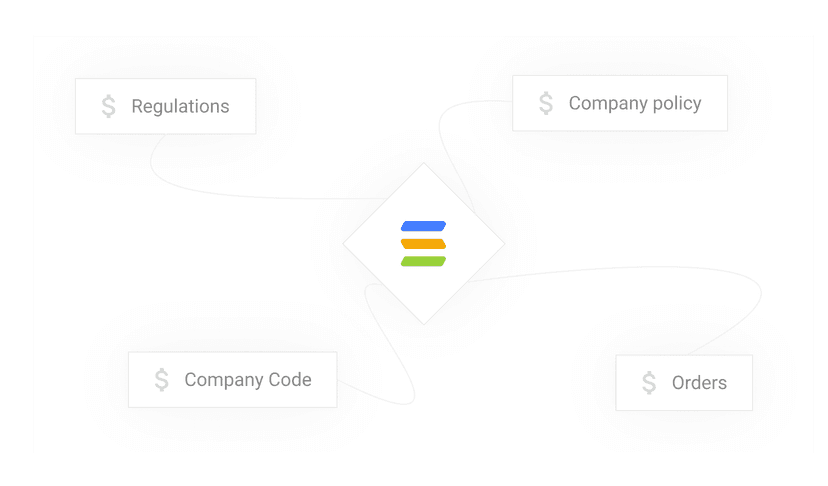The image size is (828, 486).
Task: Open the Company policy card
Action: coord(620,103)
